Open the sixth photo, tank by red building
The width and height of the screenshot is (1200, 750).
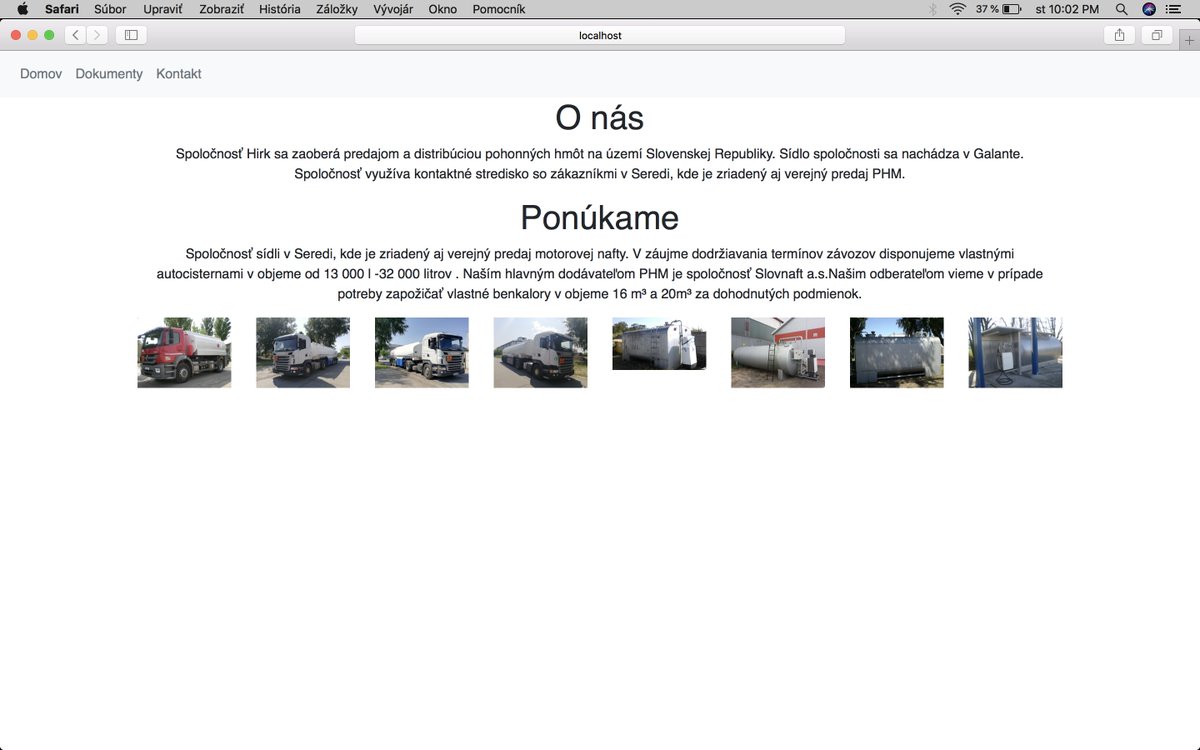tap(778, 353)
